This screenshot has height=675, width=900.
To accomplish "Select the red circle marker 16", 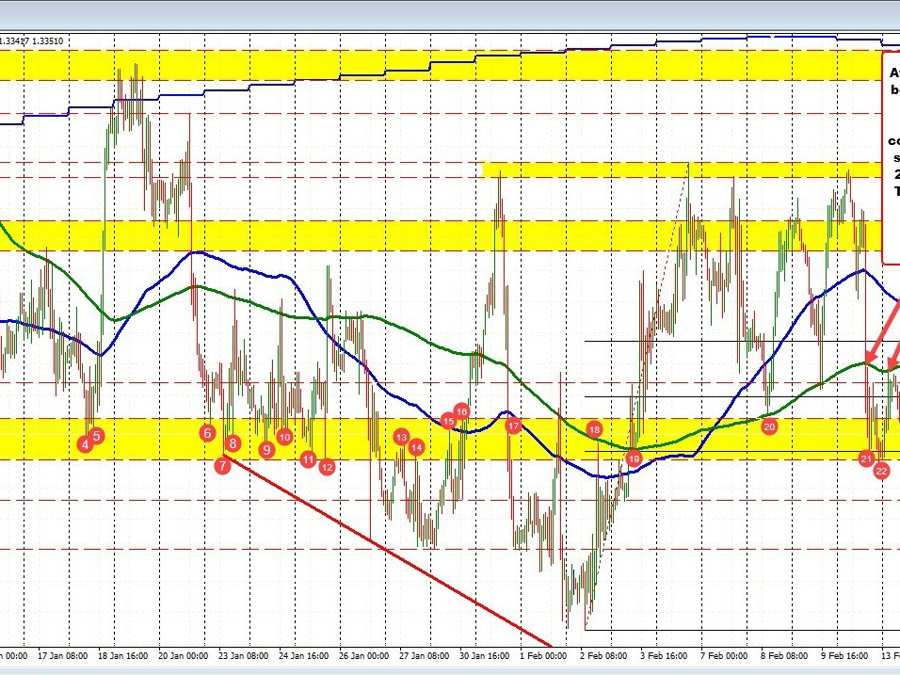I will pos(462,411).
